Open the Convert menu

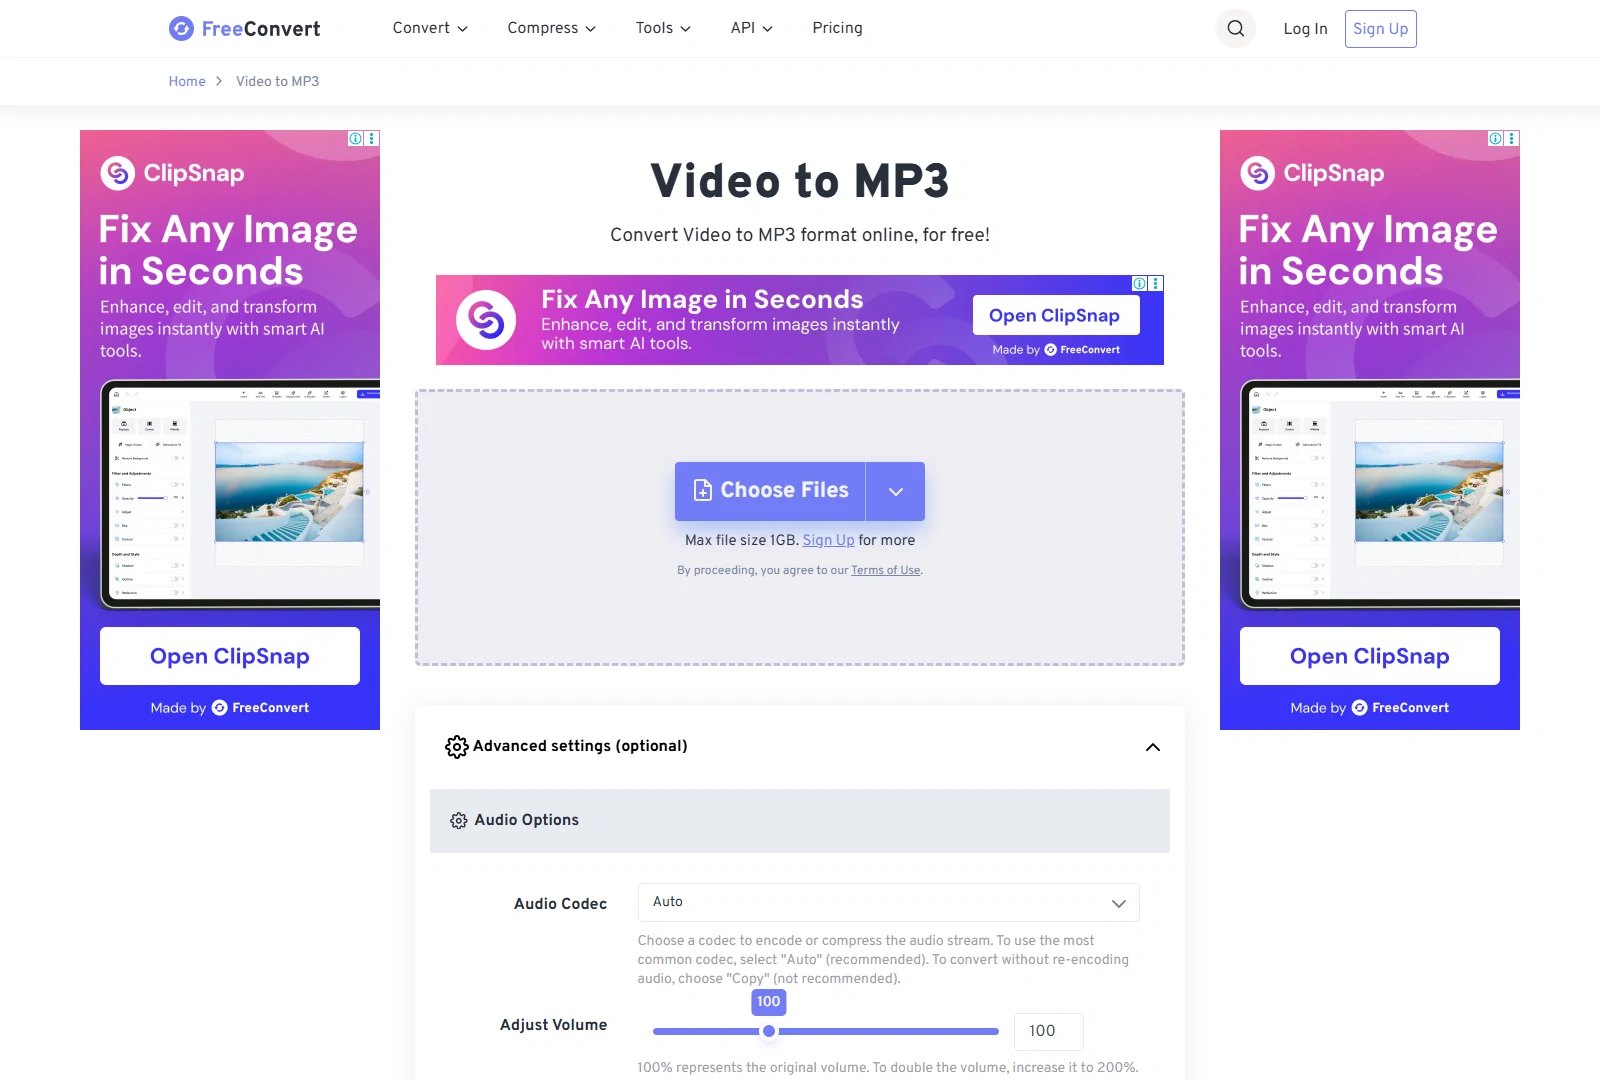(430, 28)
